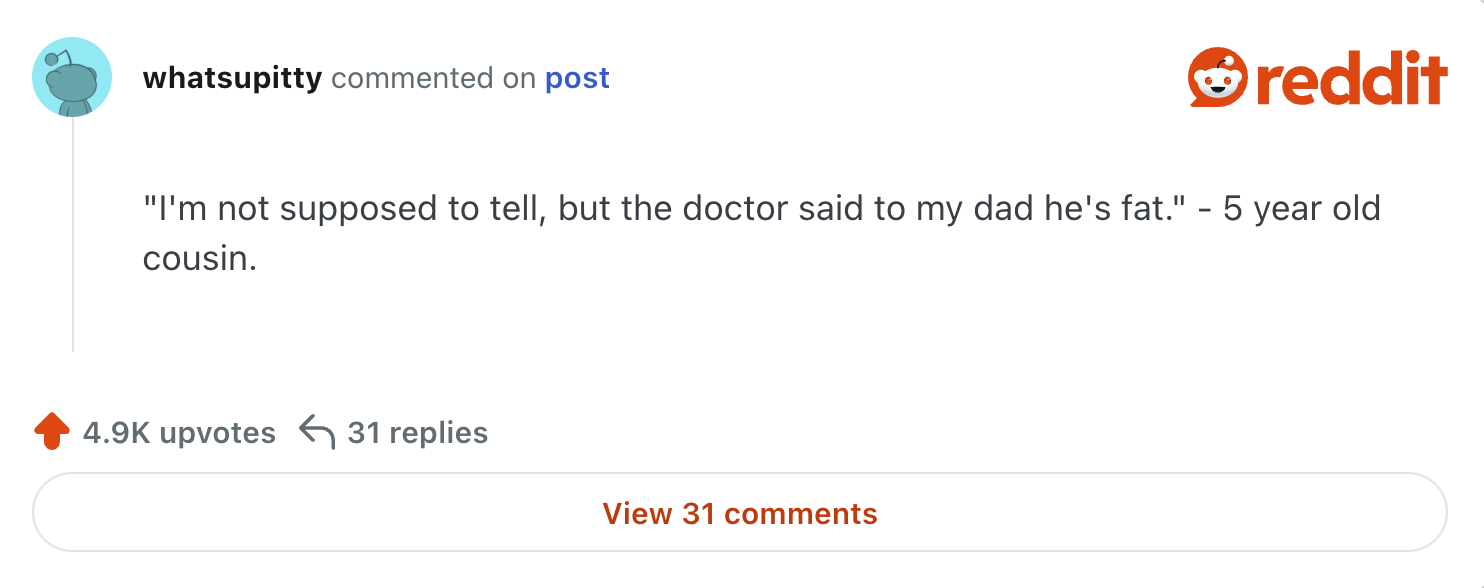Click the "5 year old" text in comment

click(x=1302, y=210)
